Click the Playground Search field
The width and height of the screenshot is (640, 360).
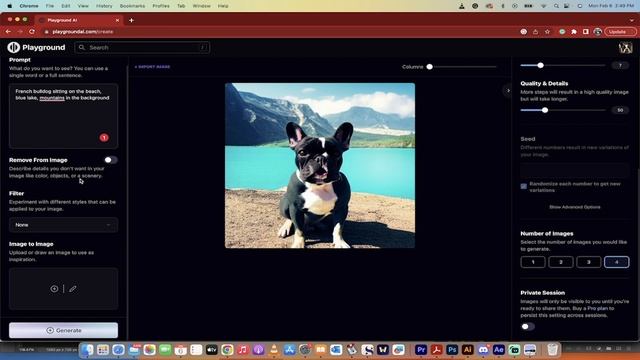(142, 47)
